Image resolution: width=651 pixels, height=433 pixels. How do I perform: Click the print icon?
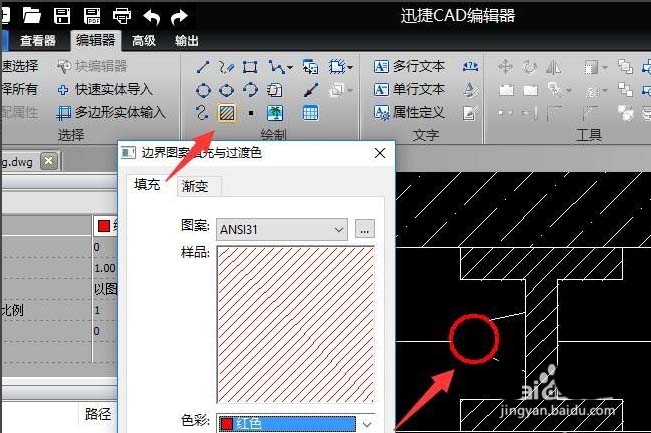coord(122,16)
